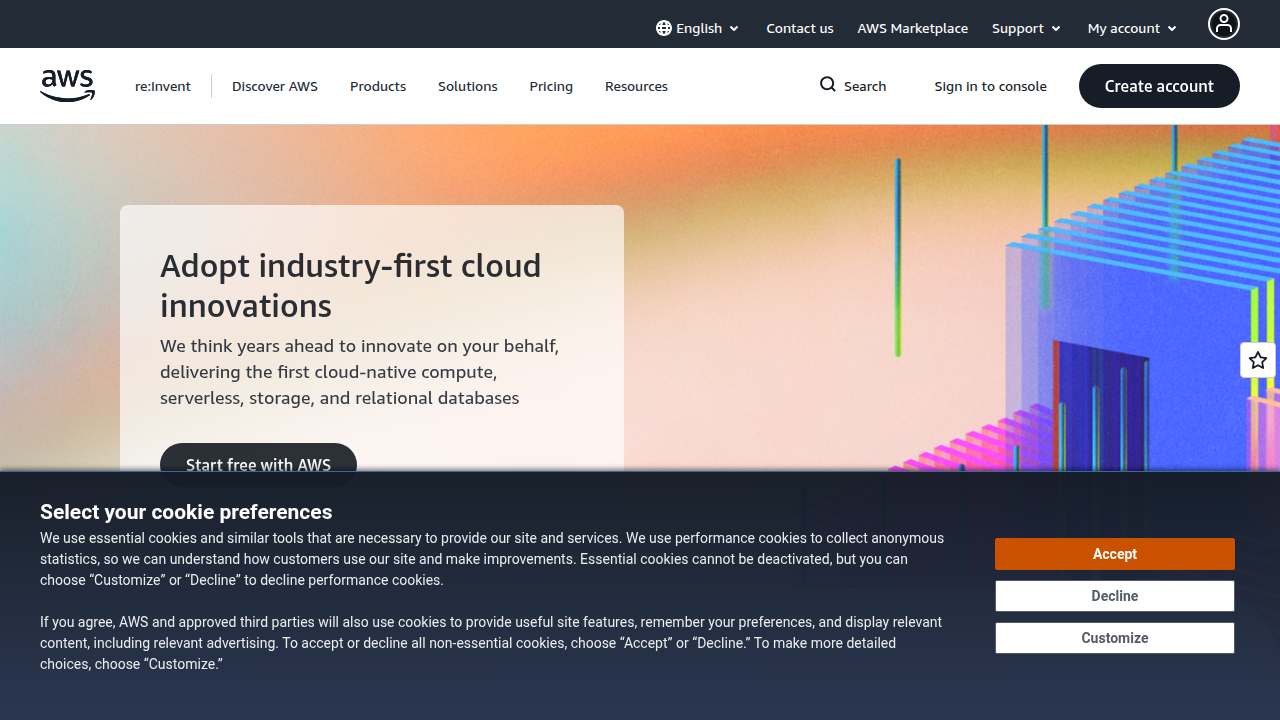1280x720 pixels.
Task: Click 'Select your cookie preferences' heading
Action: 186,512
